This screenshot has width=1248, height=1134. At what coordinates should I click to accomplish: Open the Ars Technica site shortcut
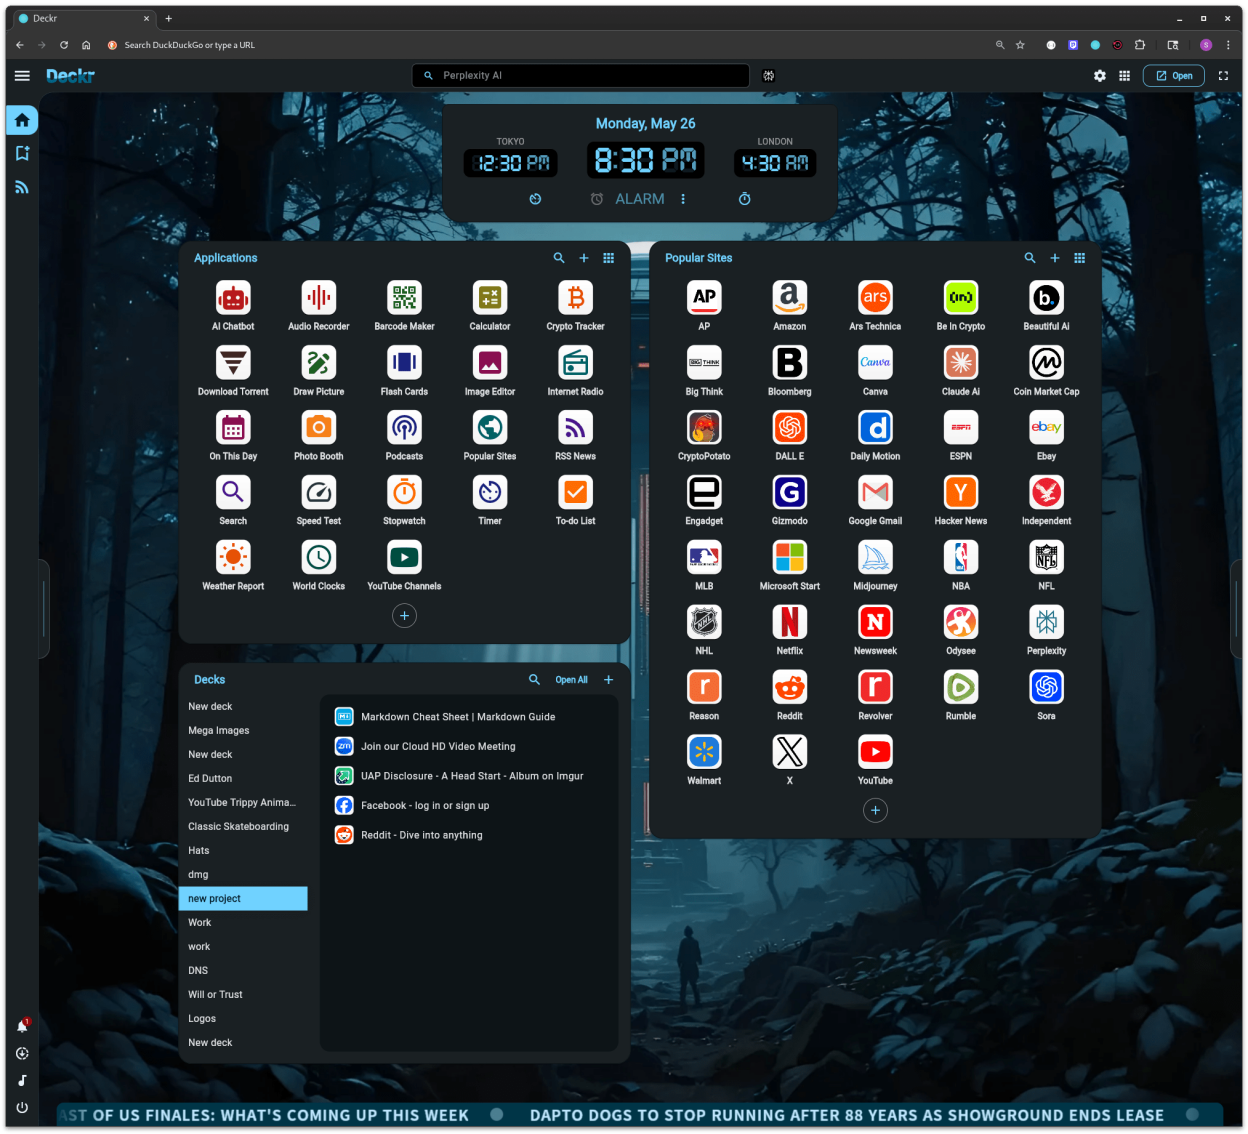[875, 298]
